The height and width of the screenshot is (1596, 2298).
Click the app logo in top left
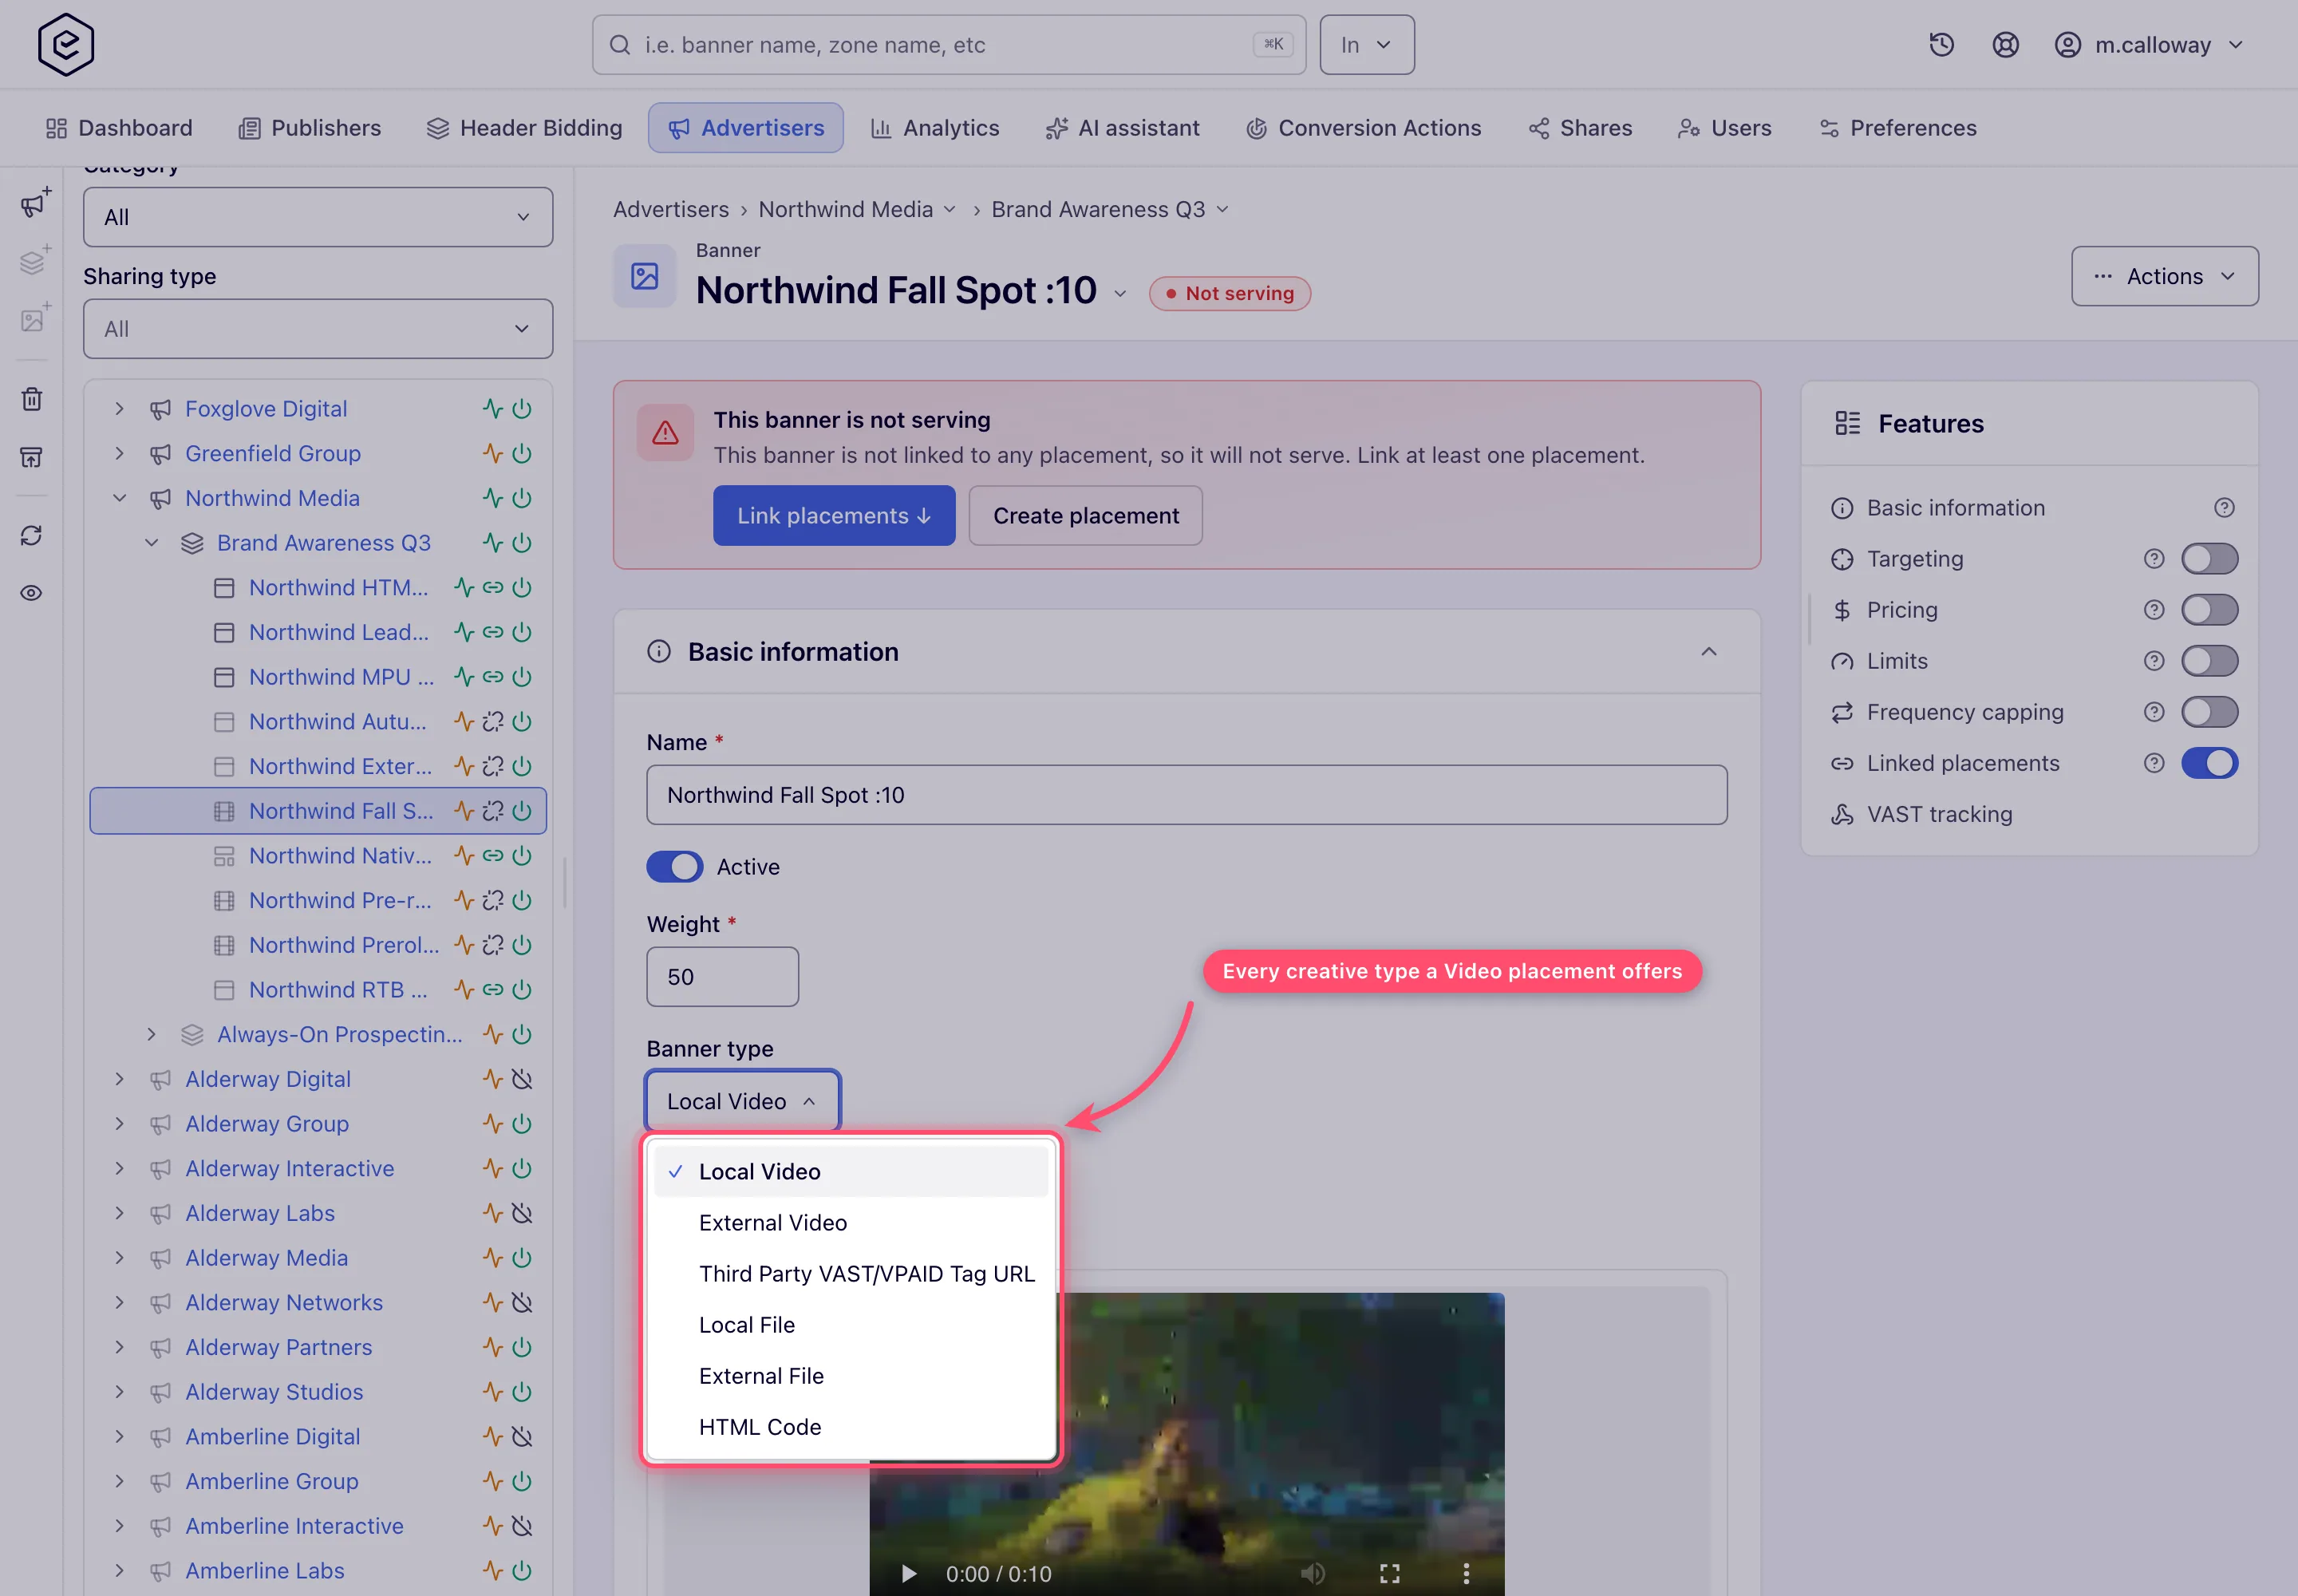(66, 45)
